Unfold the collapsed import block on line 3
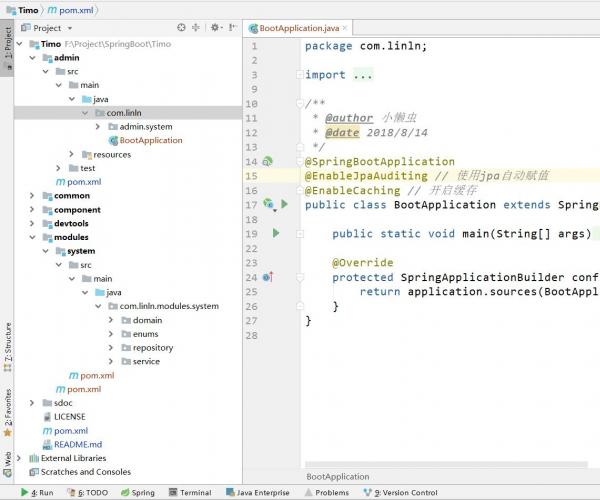 pos(300,75)
